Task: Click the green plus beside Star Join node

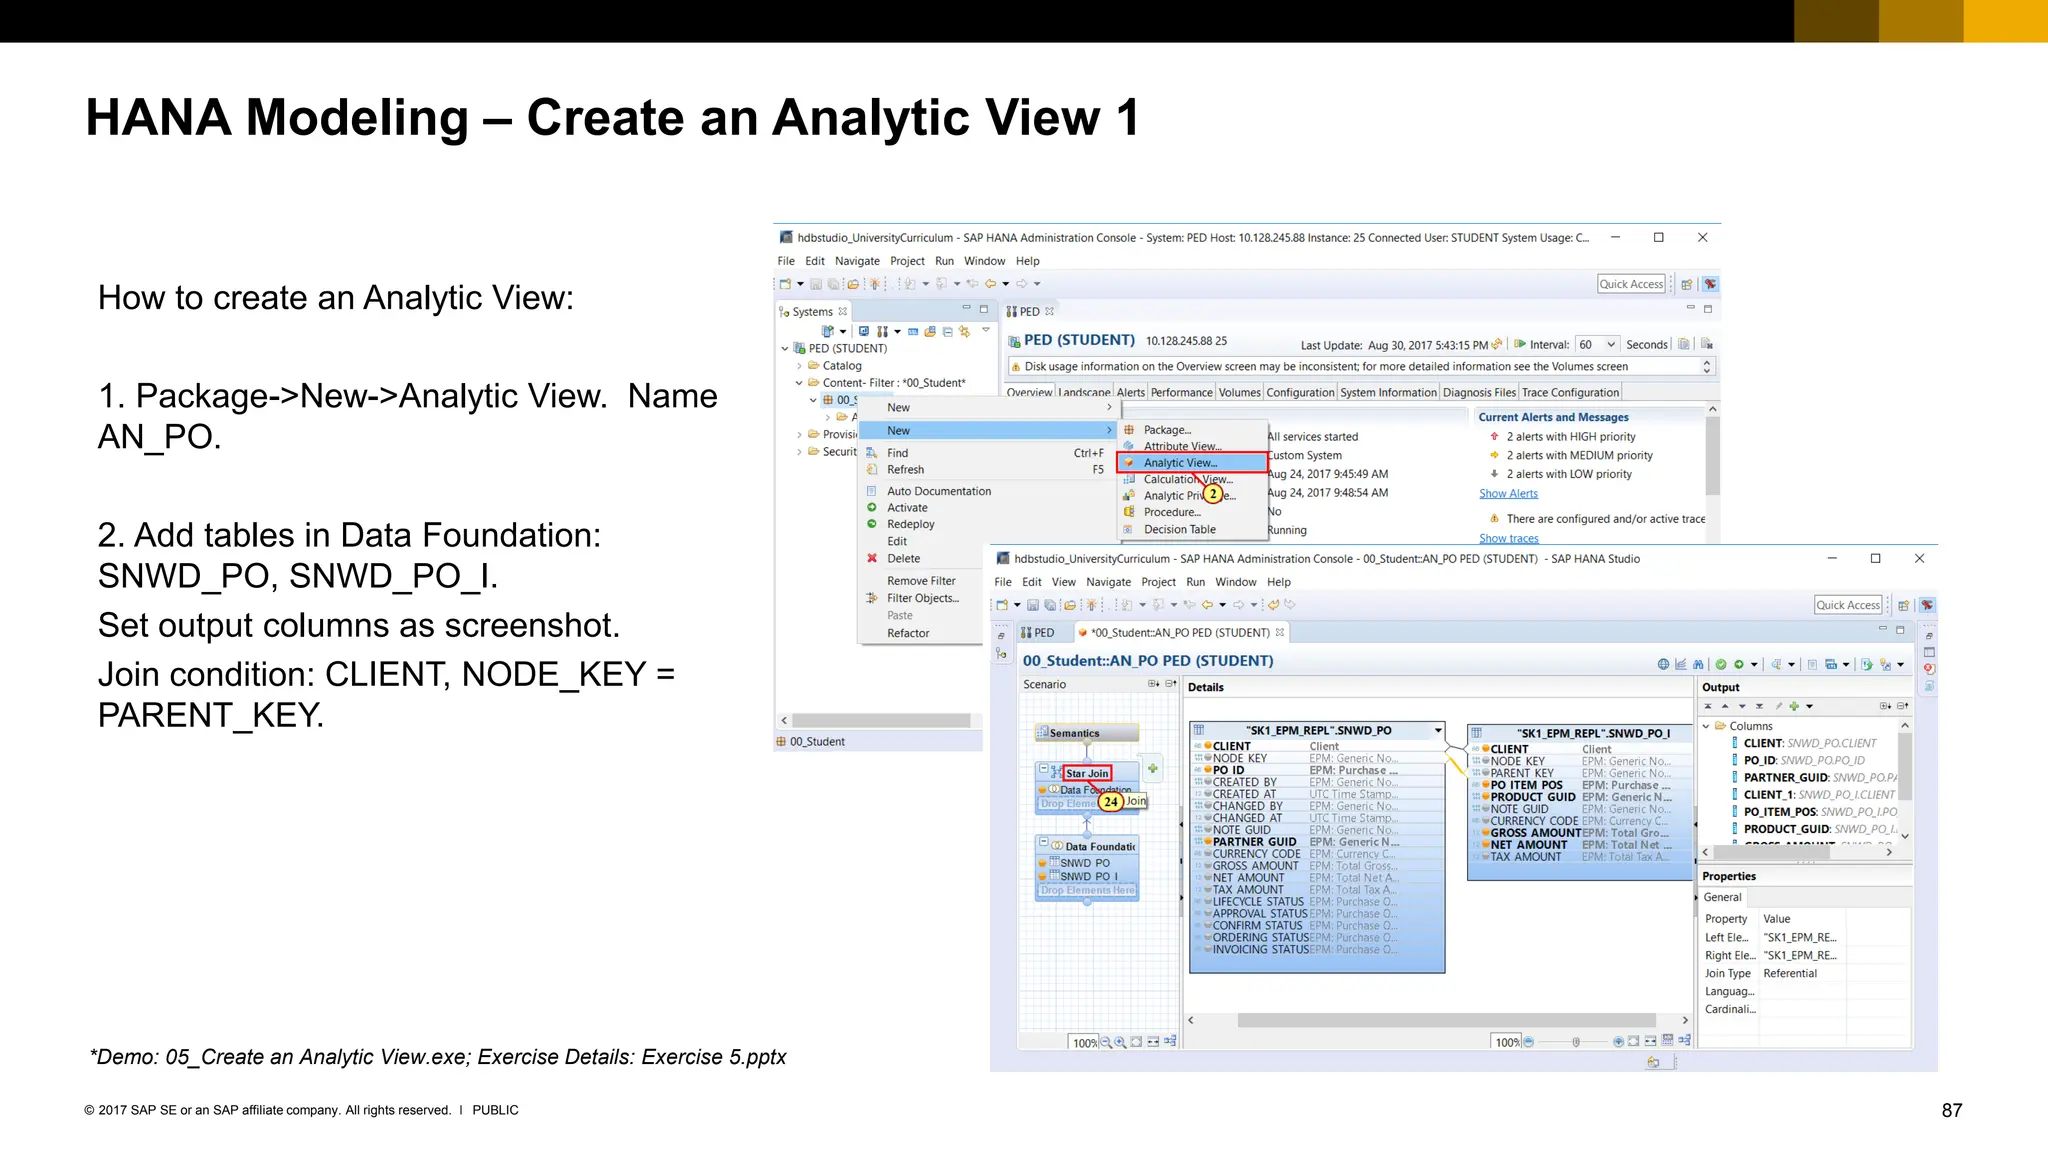Action: pyautogui.click(x=1153, y=769)
